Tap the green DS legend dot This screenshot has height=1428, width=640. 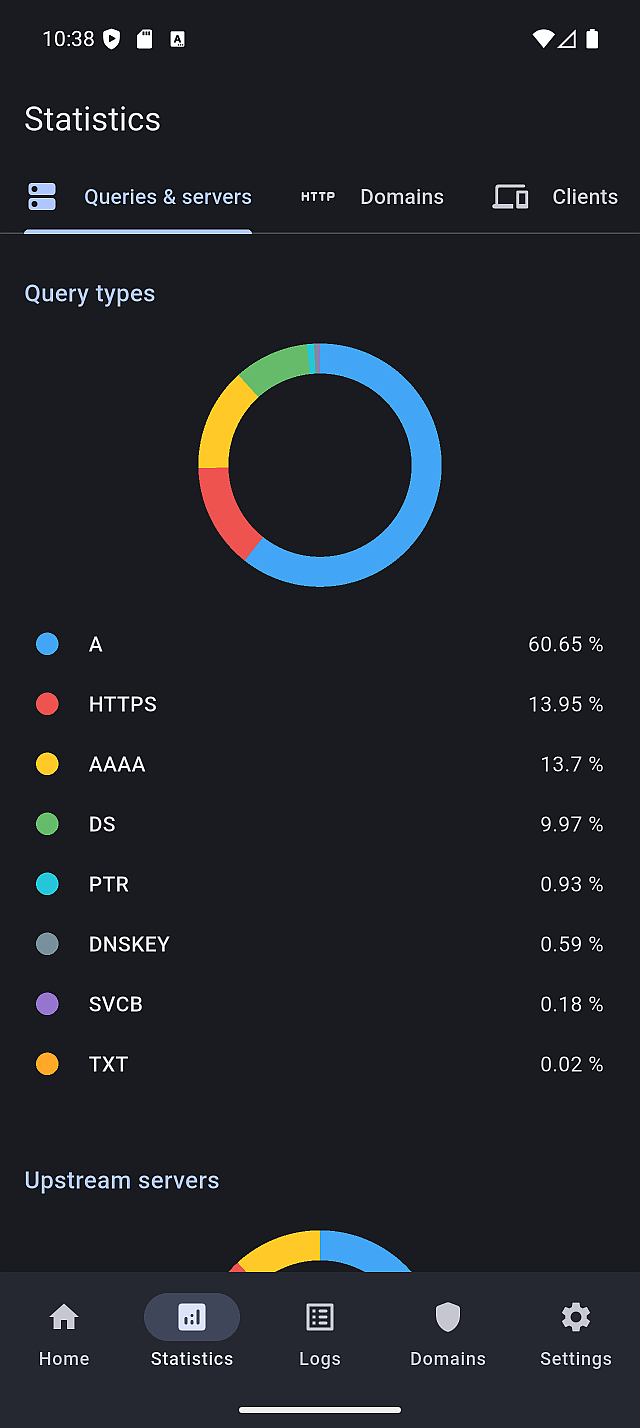[x=47, y=824]
